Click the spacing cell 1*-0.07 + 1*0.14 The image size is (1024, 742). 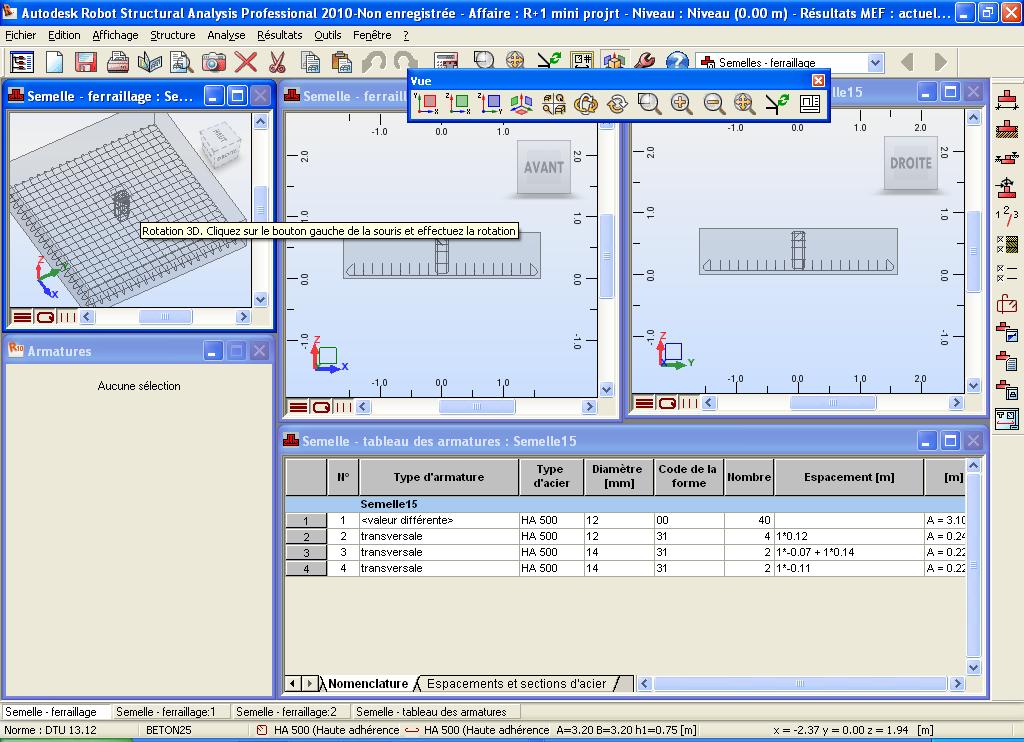(849, 553)
